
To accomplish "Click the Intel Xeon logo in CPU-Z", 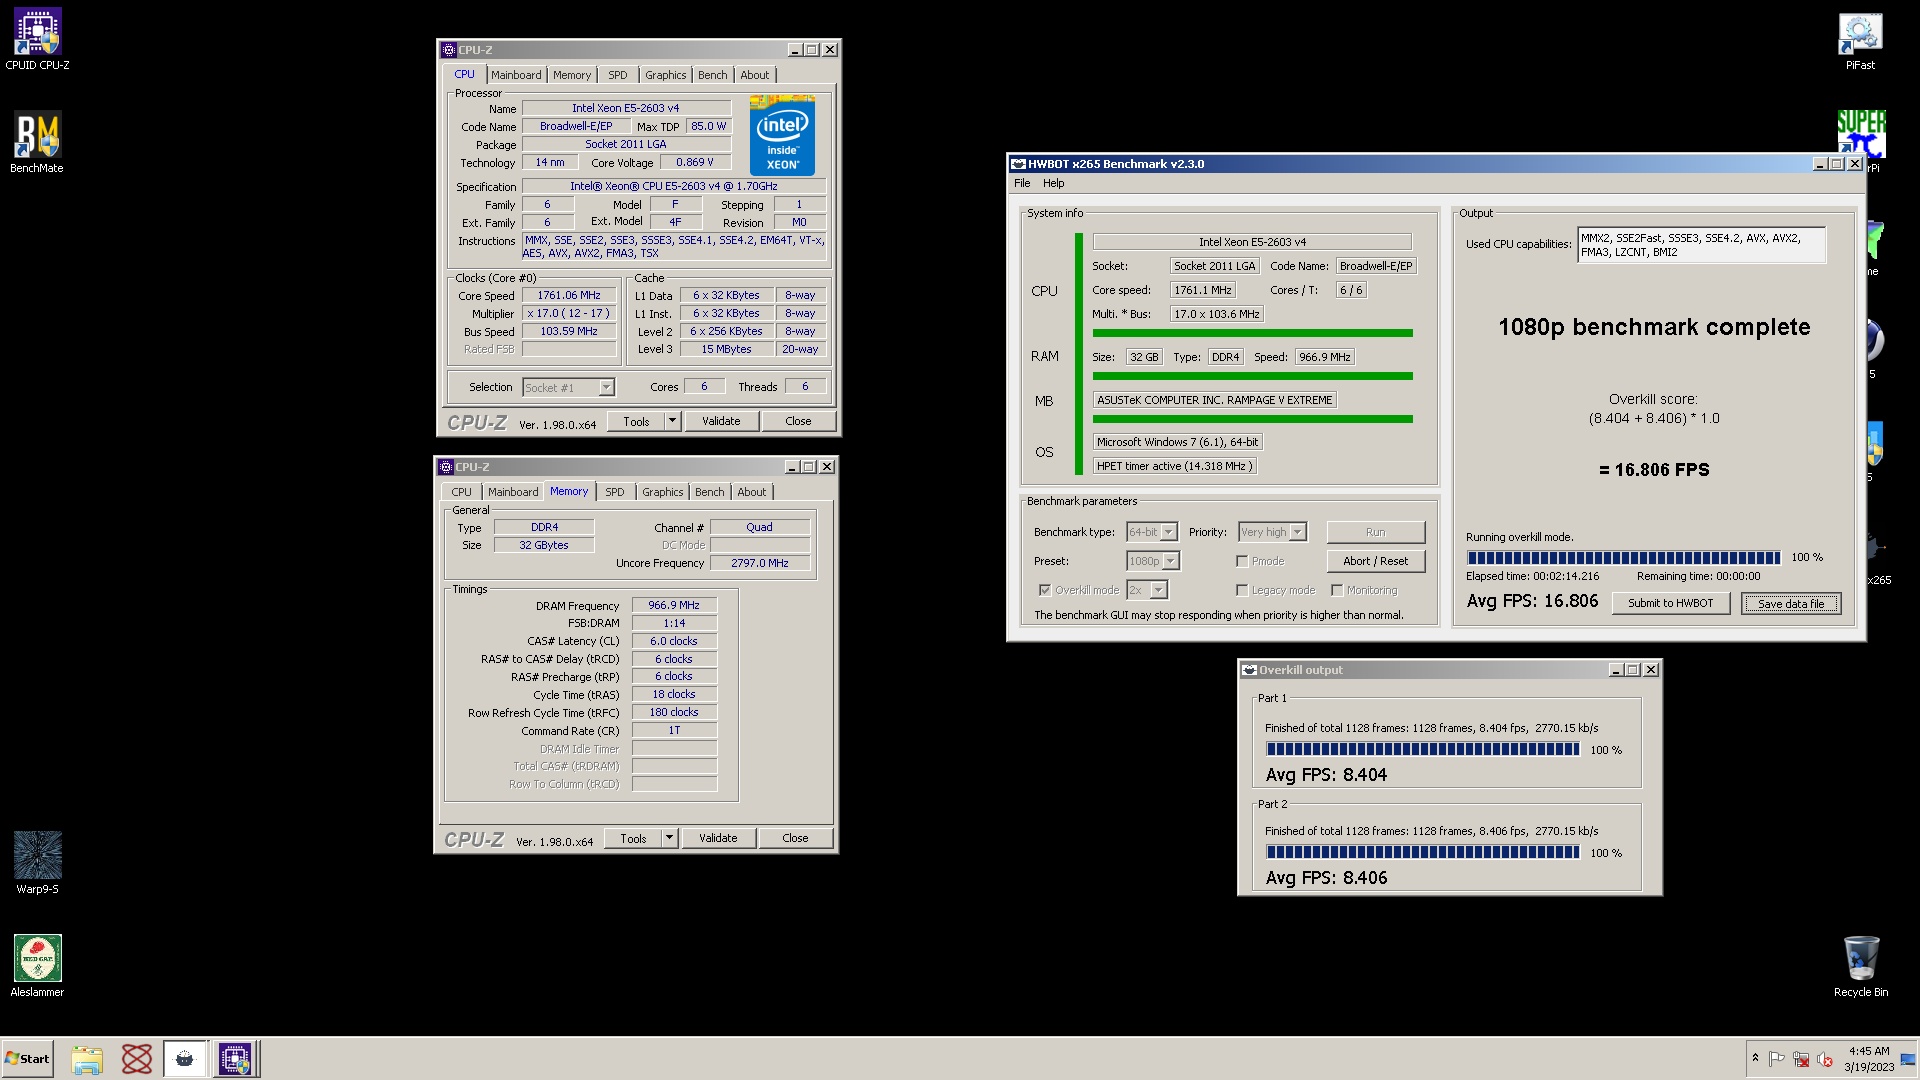I will coord(782,135).
